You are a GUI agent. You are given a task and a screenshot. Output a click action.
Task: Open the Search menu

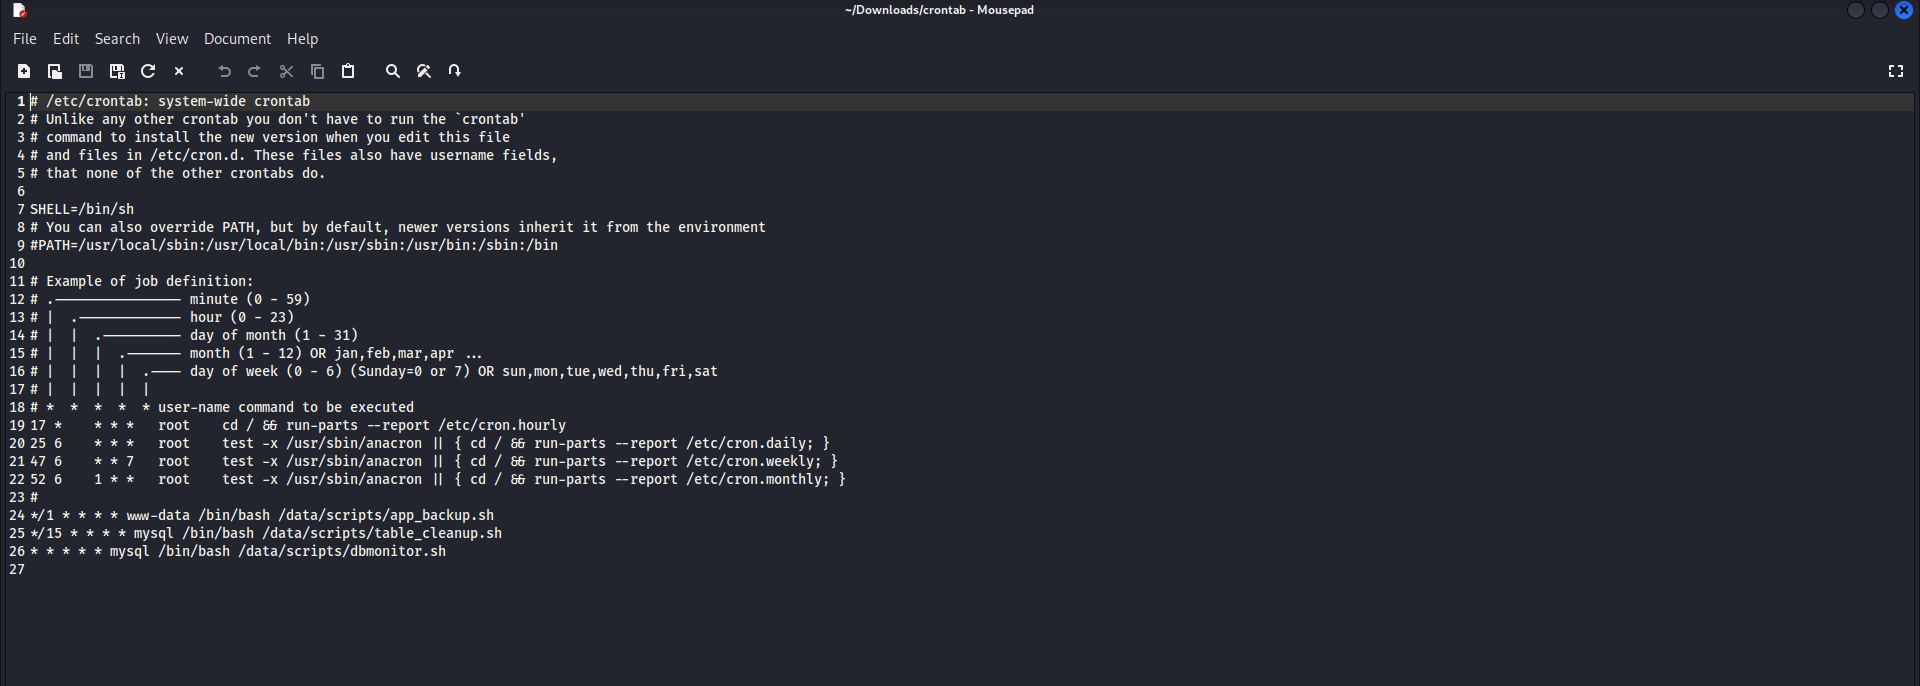tap(117, 39)
